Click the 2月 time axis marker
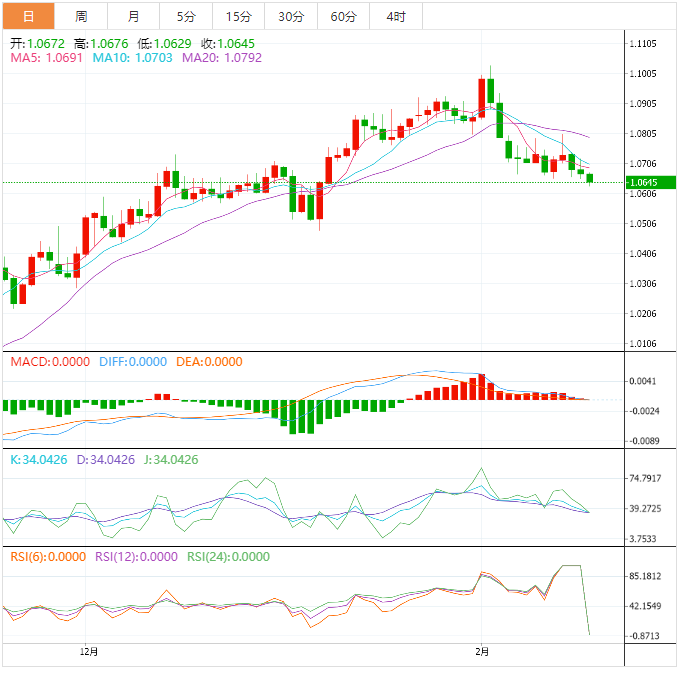This screenshot has height=676, width=684. coord(483,651)
